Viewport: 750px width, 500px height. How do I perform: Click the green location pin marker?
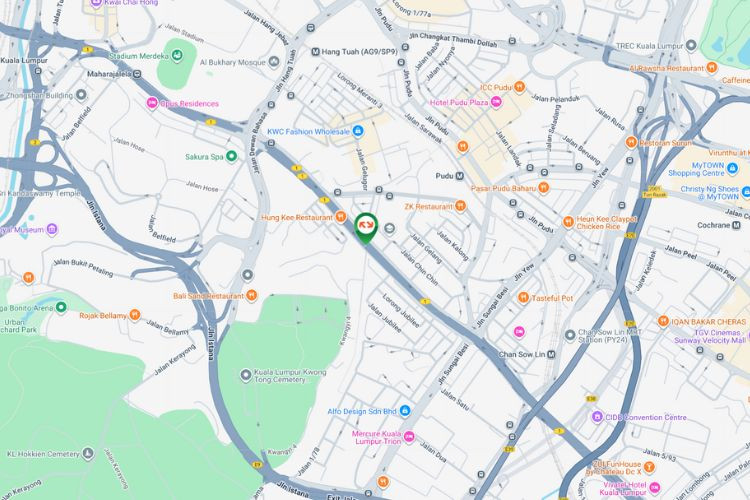pyautogui.click(x=366, y=228)
